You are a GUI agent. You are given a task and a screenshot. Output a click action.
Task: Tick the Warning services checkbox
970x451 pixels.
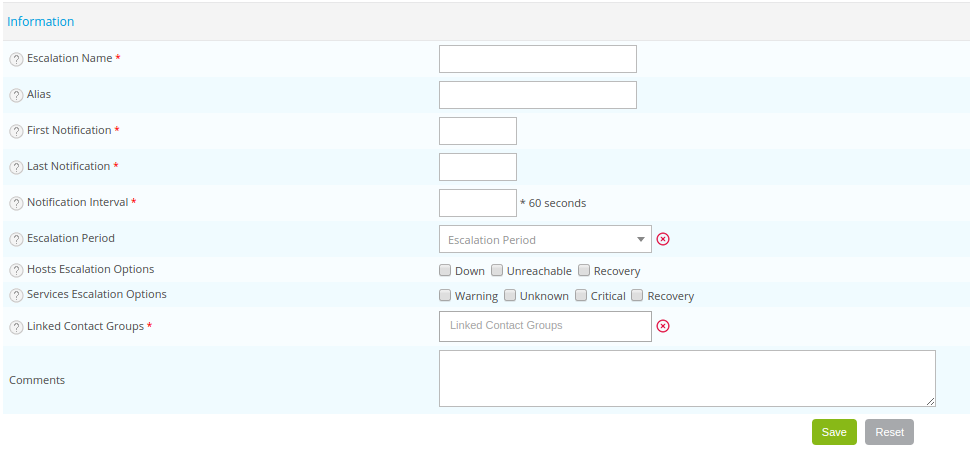[x=445, y=296]
